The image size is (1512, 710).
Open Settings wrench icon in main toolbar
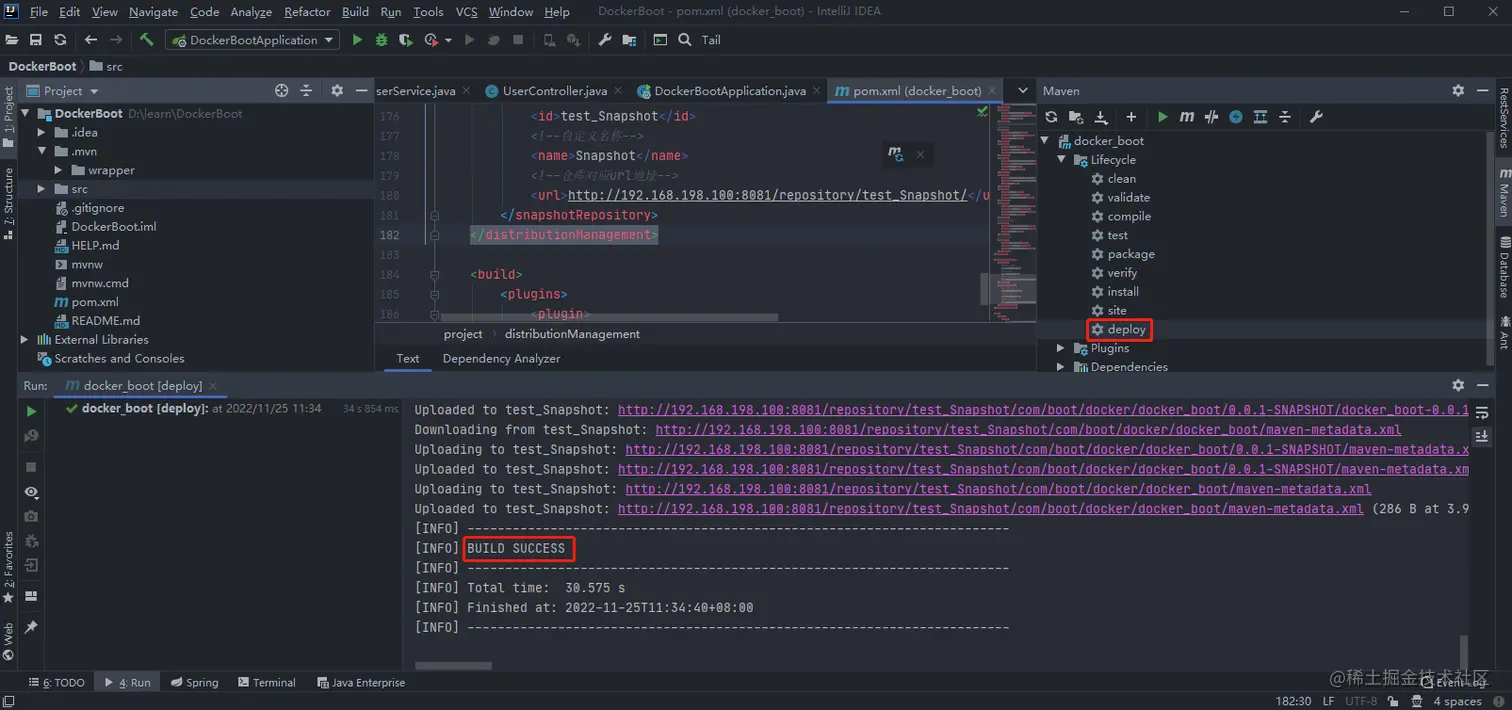pyautogui.click(x=605, y=40)
